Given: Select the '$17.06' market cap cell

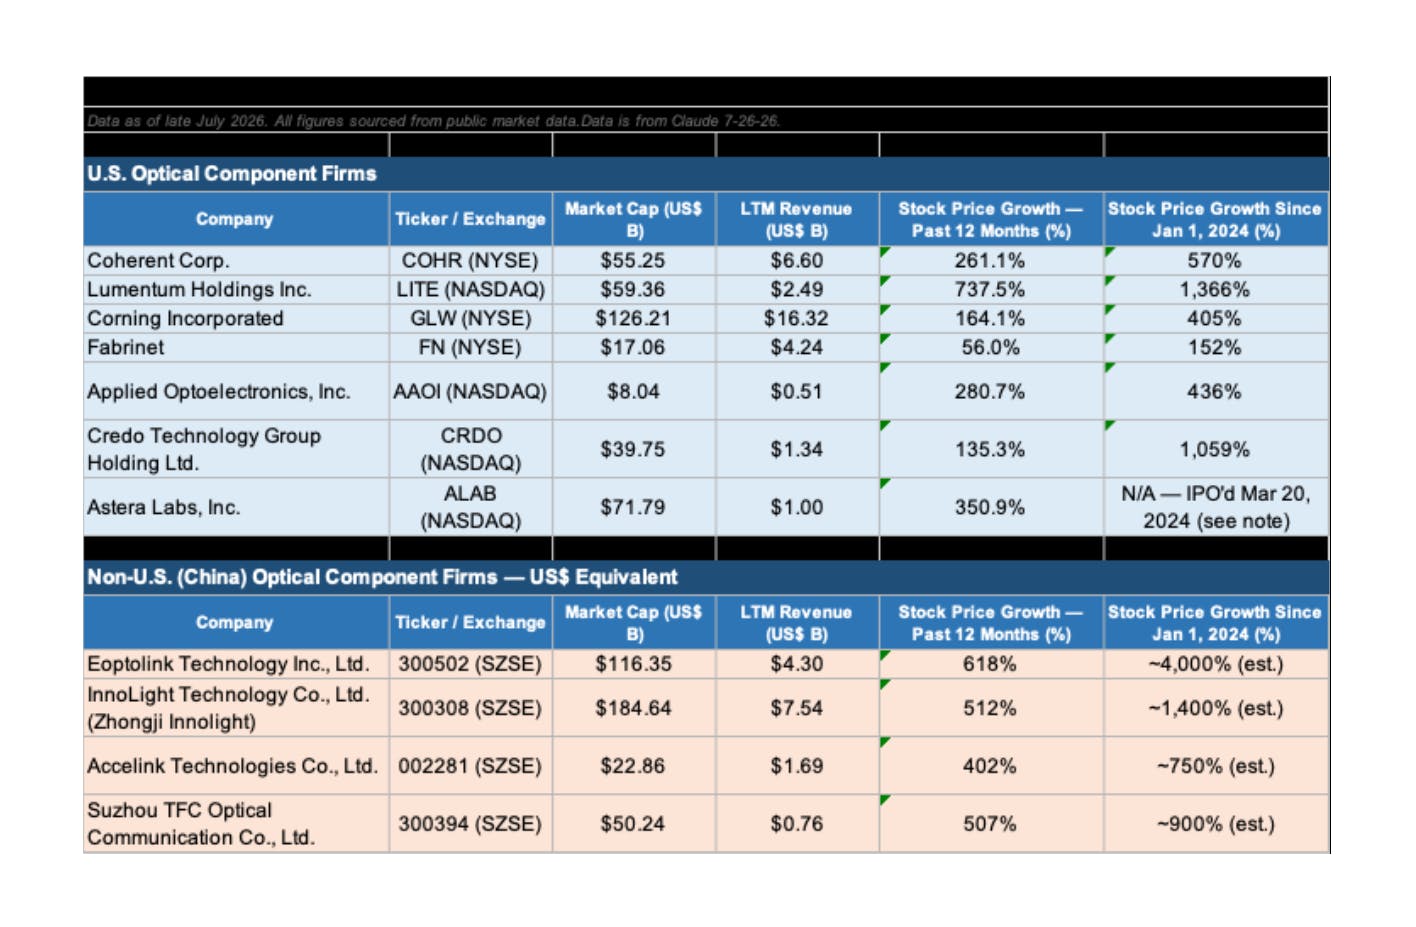Looking at the screenshot, I should pyautogui.click(x=633, y=348).
